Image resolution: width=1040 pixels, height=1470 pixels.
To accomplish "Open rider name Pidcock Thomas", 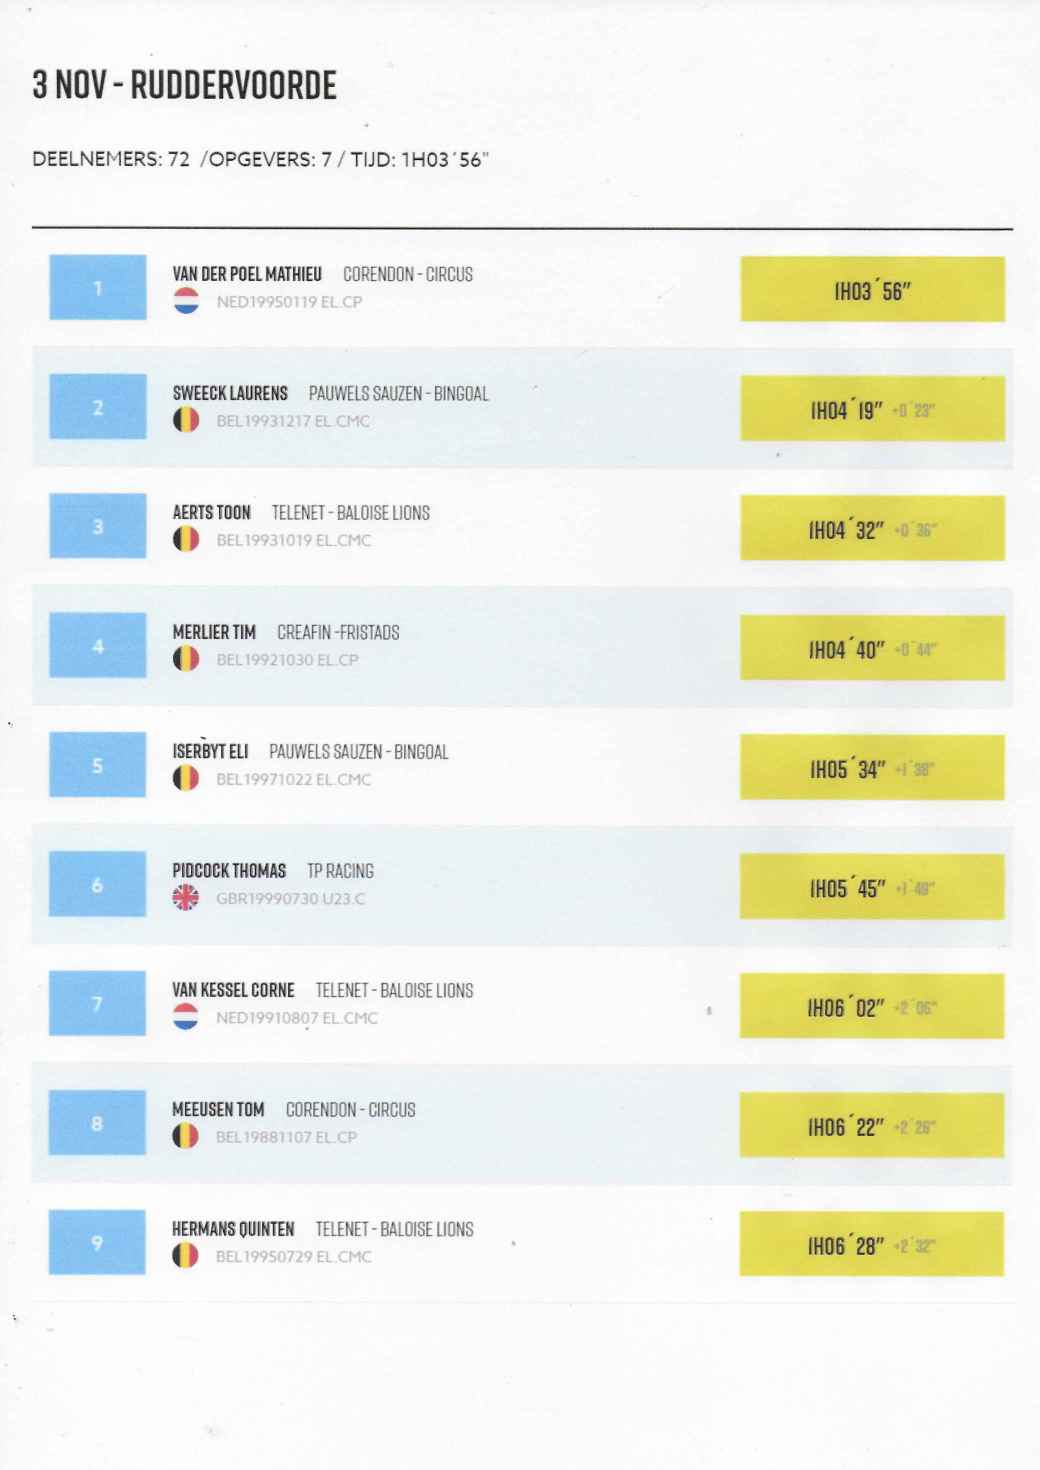I will pyautogui.click(x=229, y=871).
